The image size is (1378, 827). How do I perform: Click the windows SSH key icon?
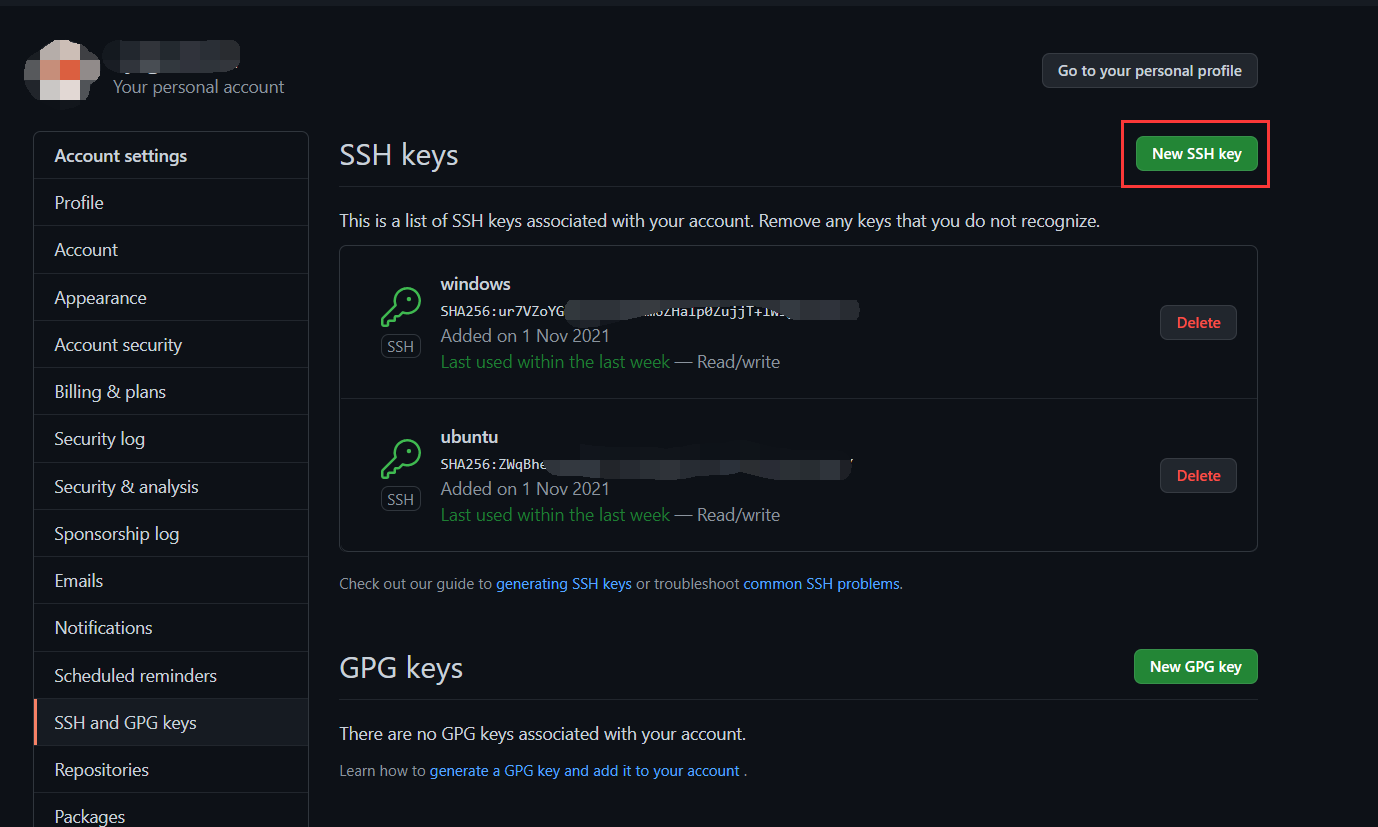(x=400, y=305)
